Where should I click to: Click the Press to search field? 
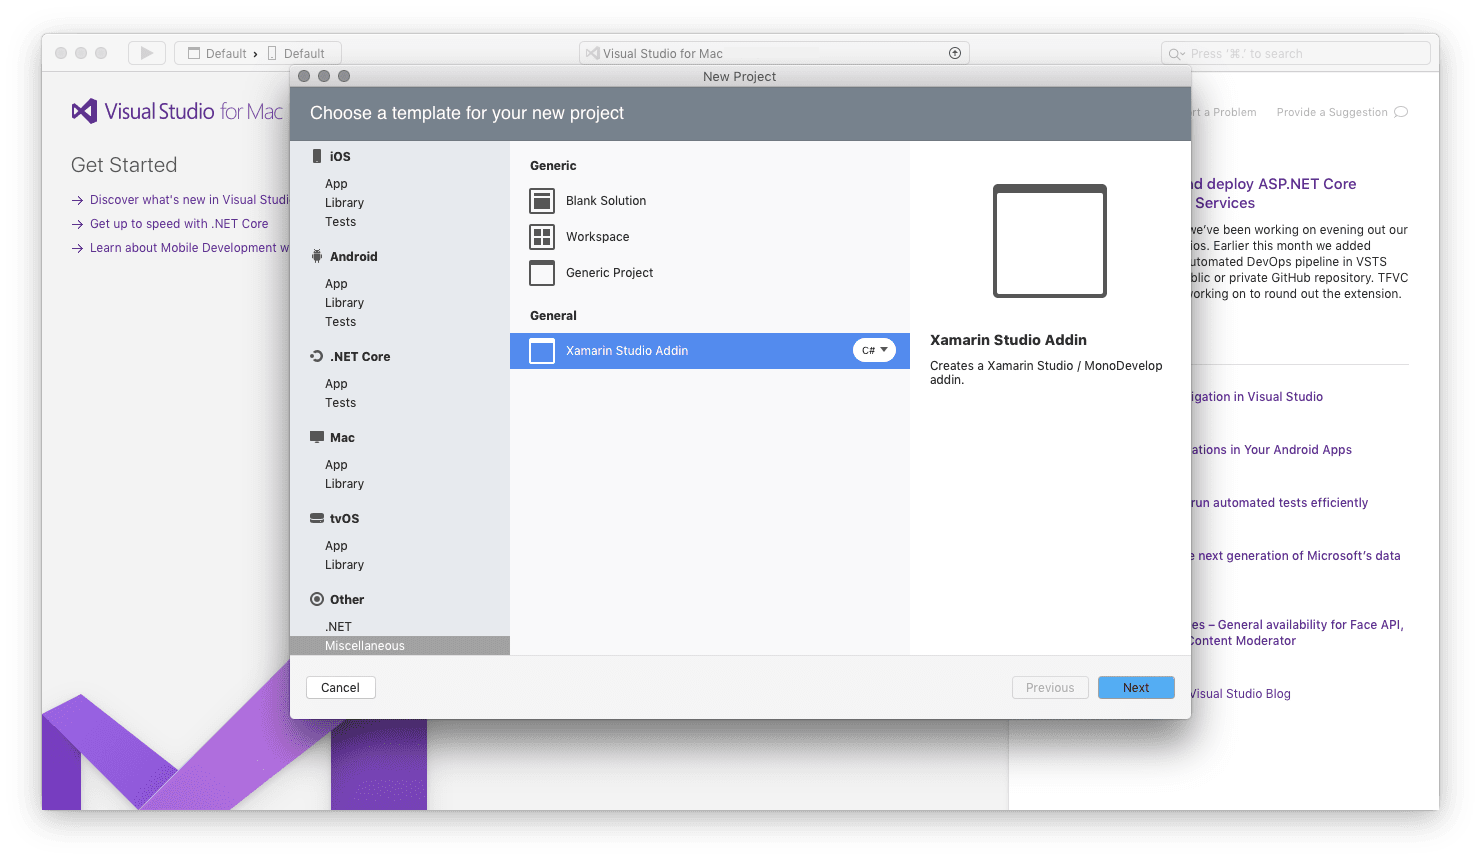point(1296,54)
